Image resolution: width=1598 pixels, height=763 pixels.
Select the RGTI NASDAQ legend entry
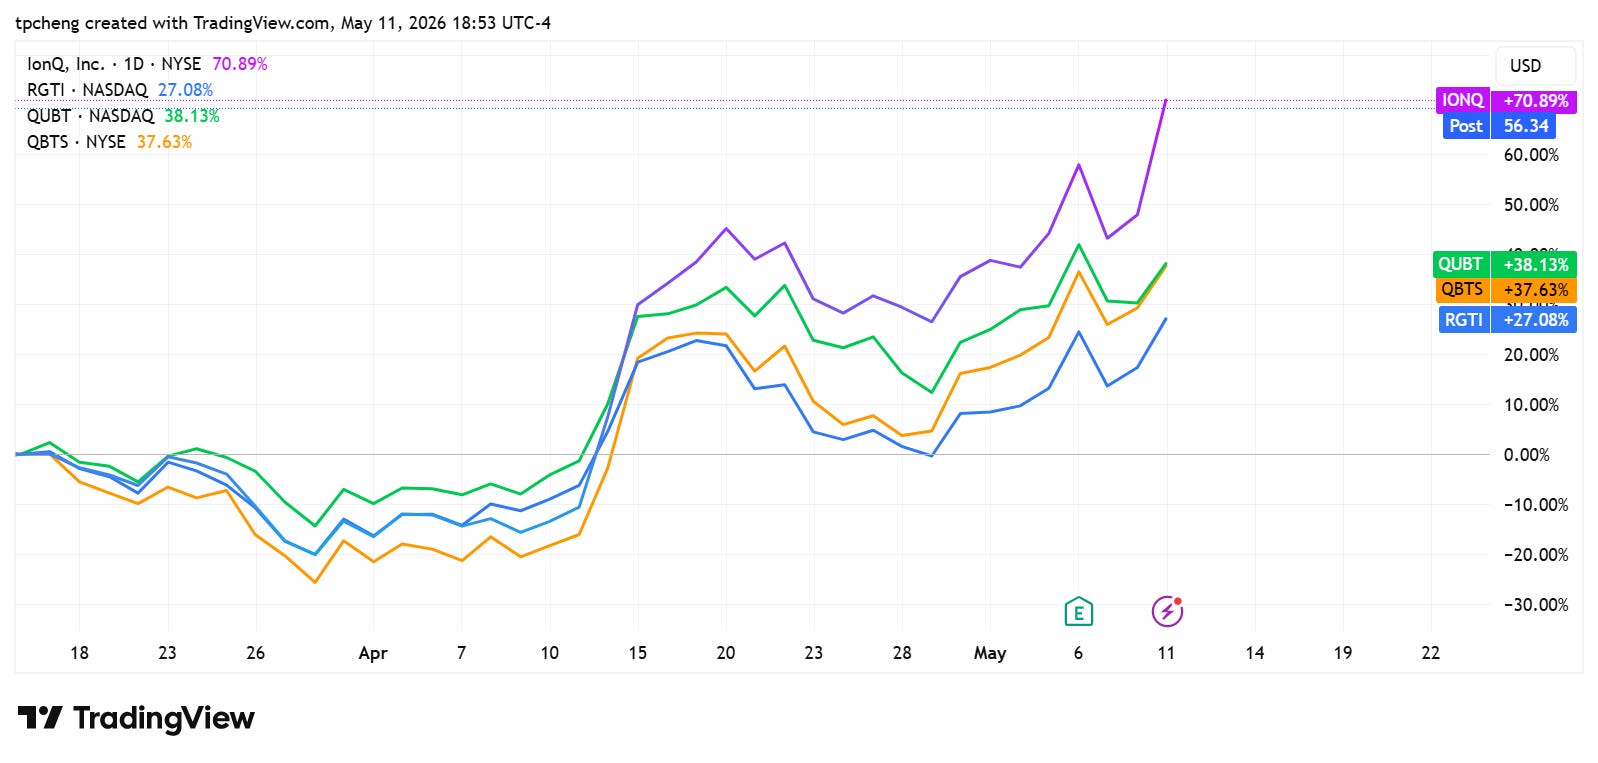[x=120, y=90]
